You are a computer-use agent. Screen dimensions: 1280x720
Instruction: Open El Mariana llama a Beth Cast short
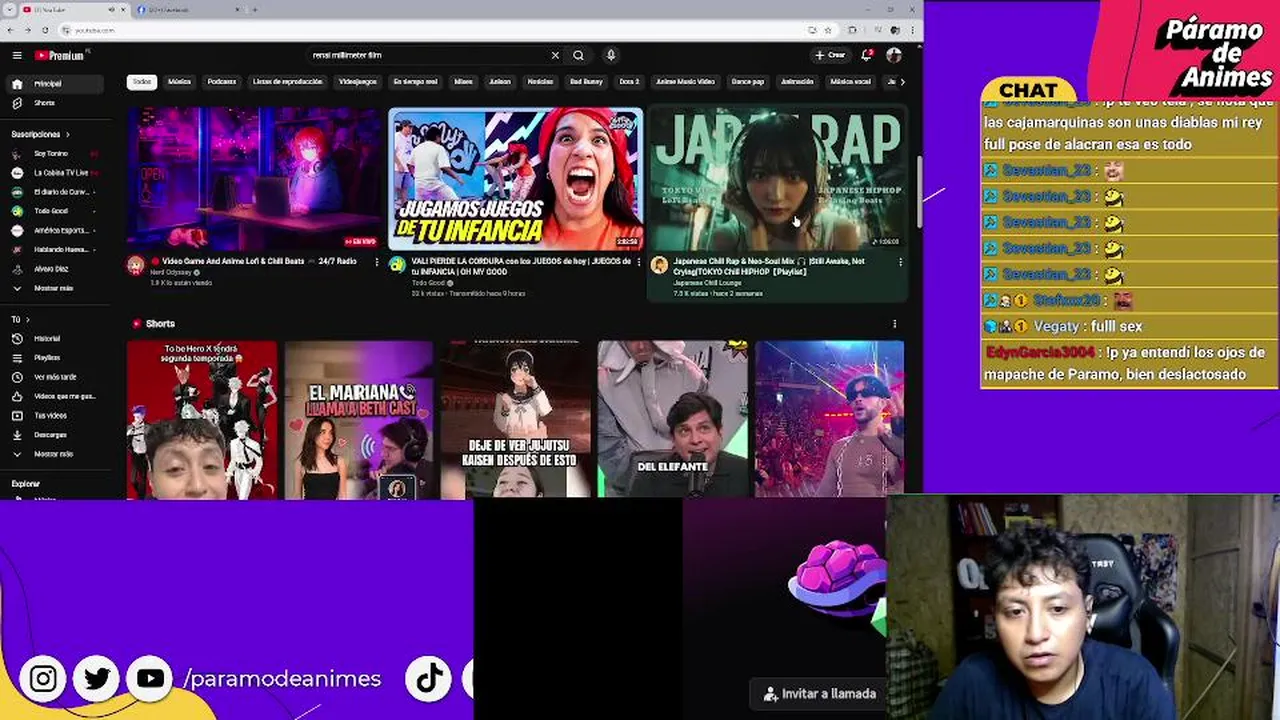click(359, 420)
